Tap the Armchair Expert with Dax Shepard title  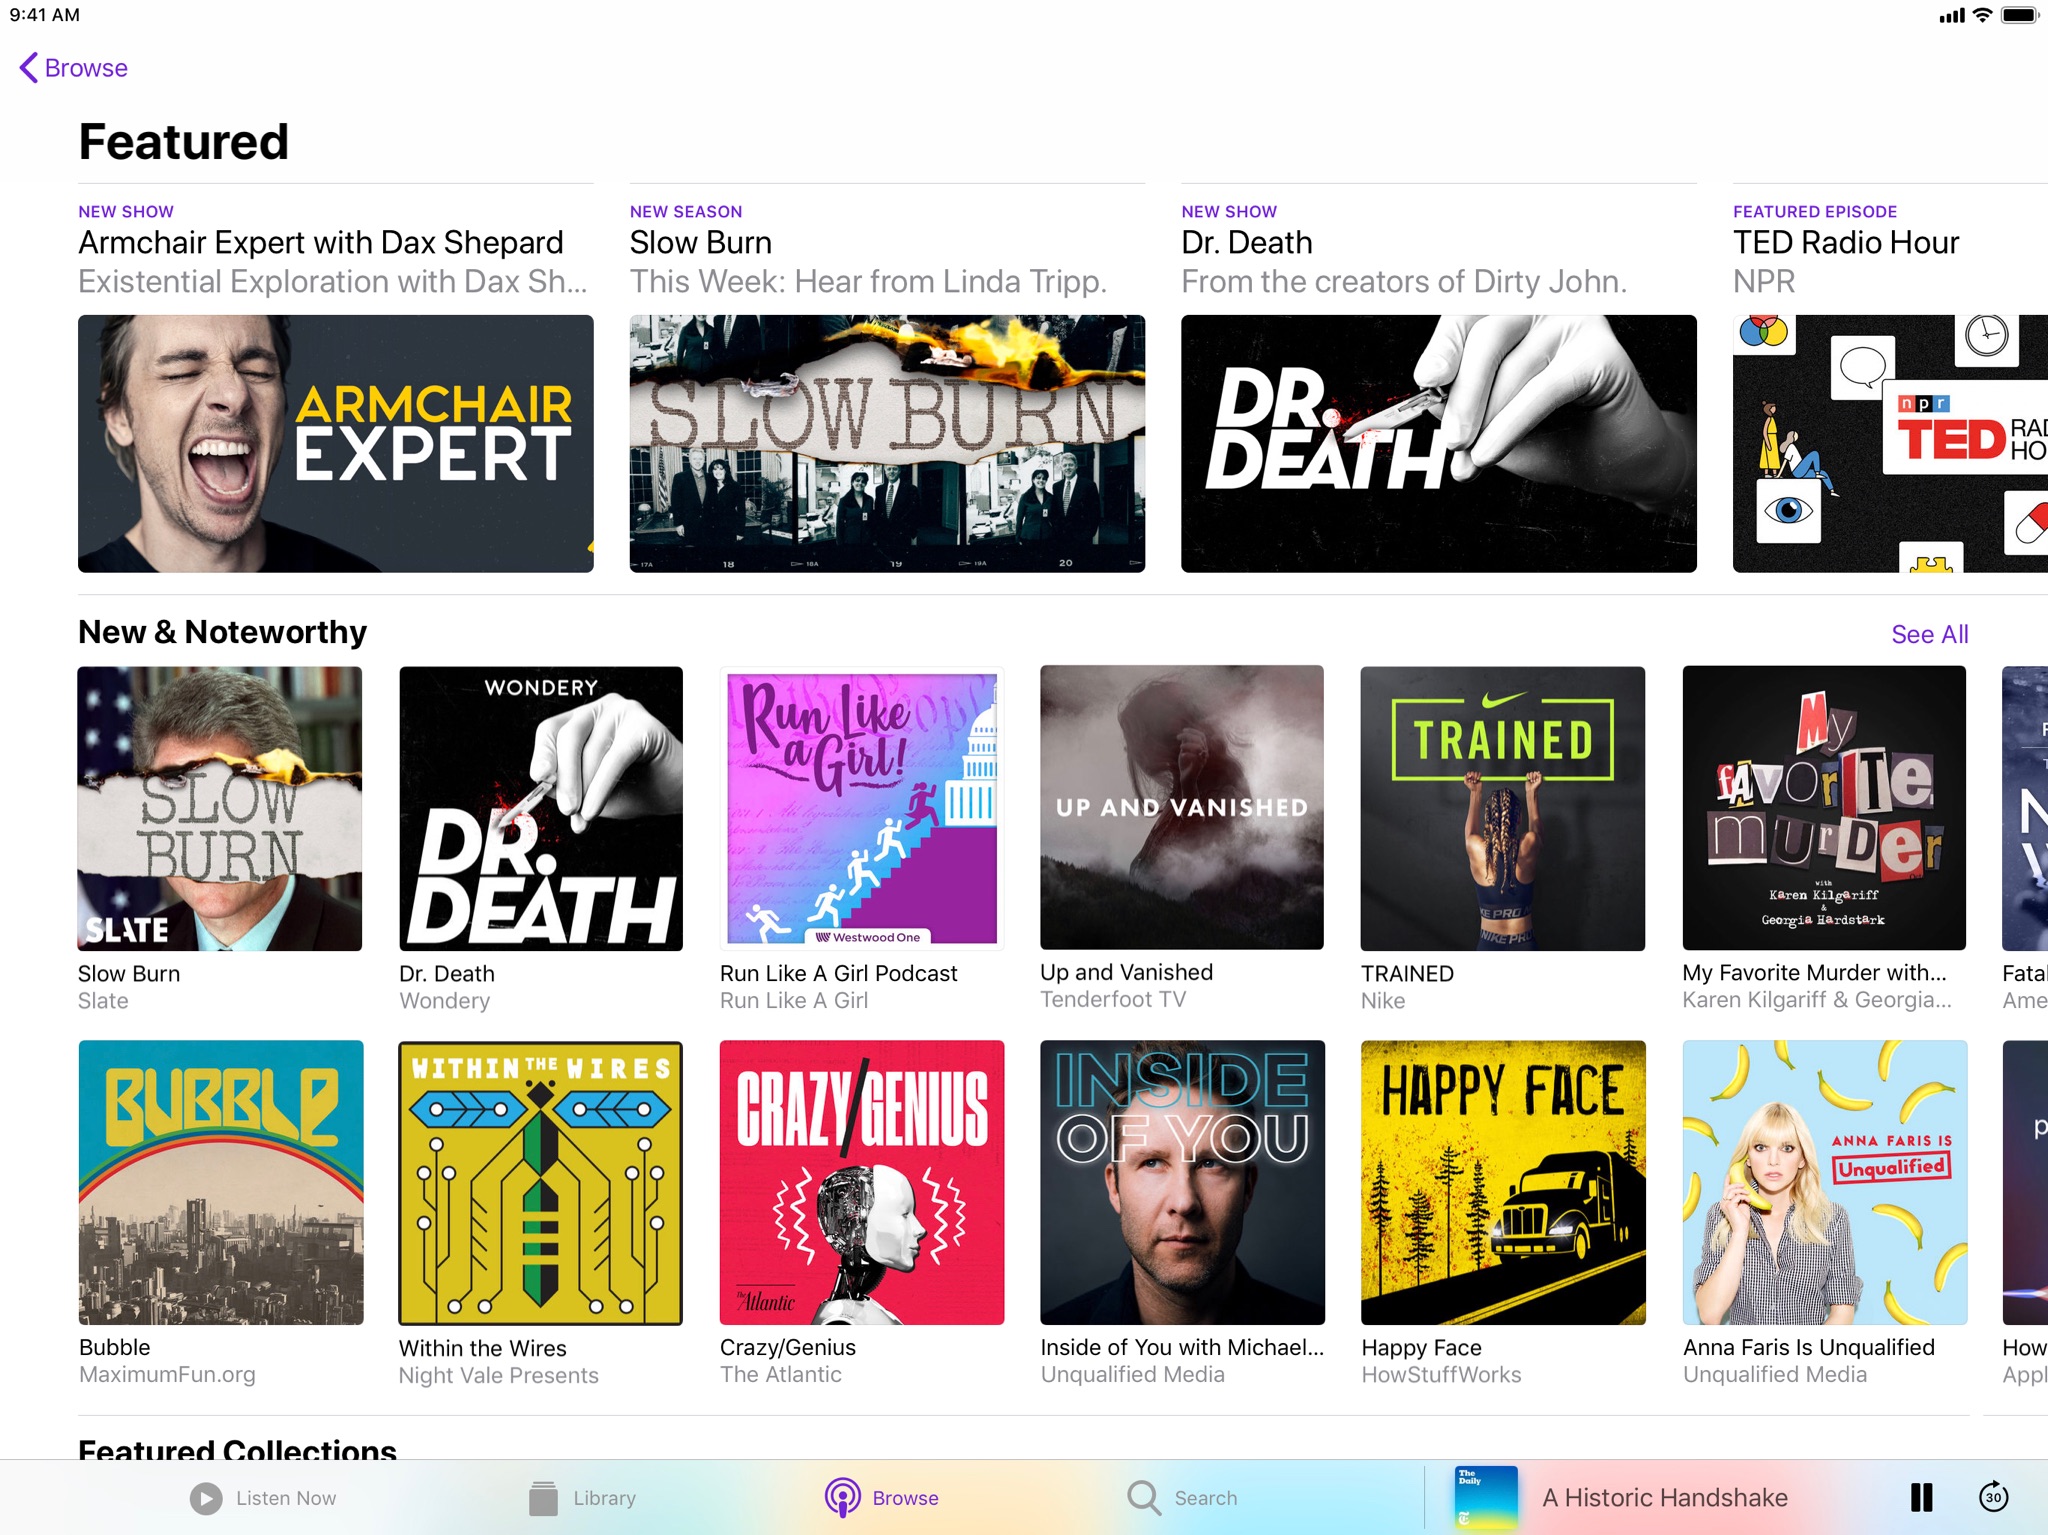(x=321, y=243)
